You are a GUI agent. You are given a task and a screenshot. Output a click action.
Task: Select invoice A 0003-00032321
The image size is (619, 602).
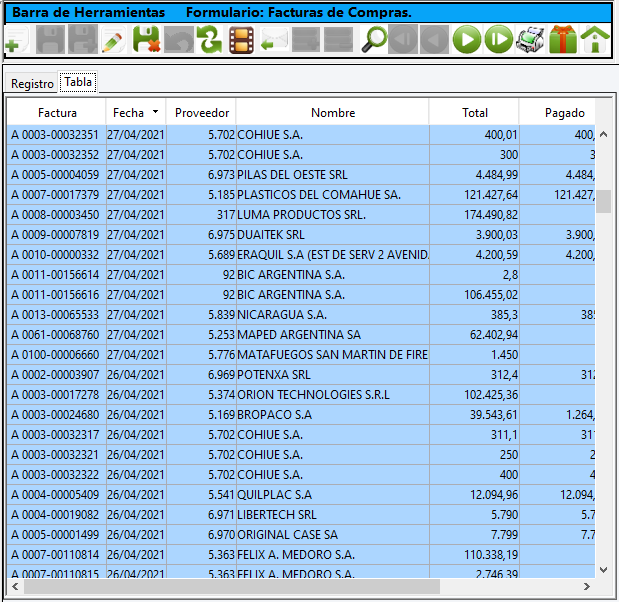56,455
